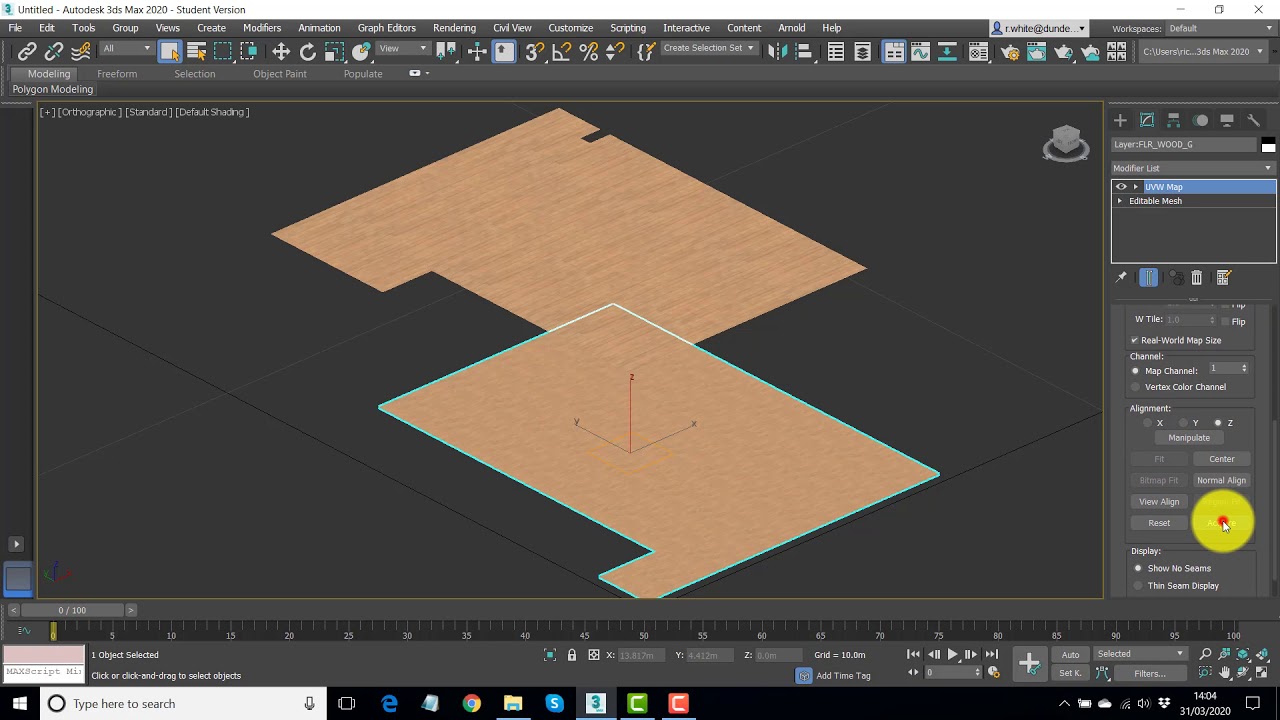Open the Display panel monitor icon
The image size is (1280, 720).
[1227, 120]
